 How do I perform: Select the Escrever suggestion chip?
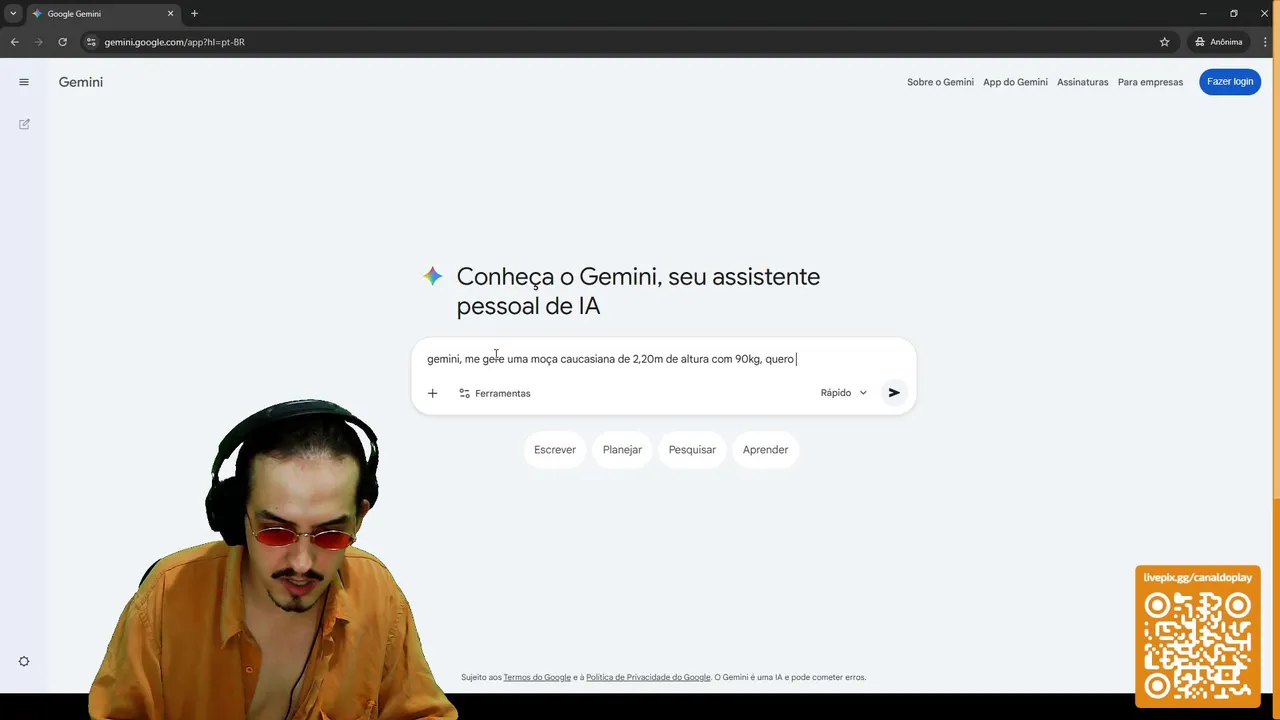(555, 450)
